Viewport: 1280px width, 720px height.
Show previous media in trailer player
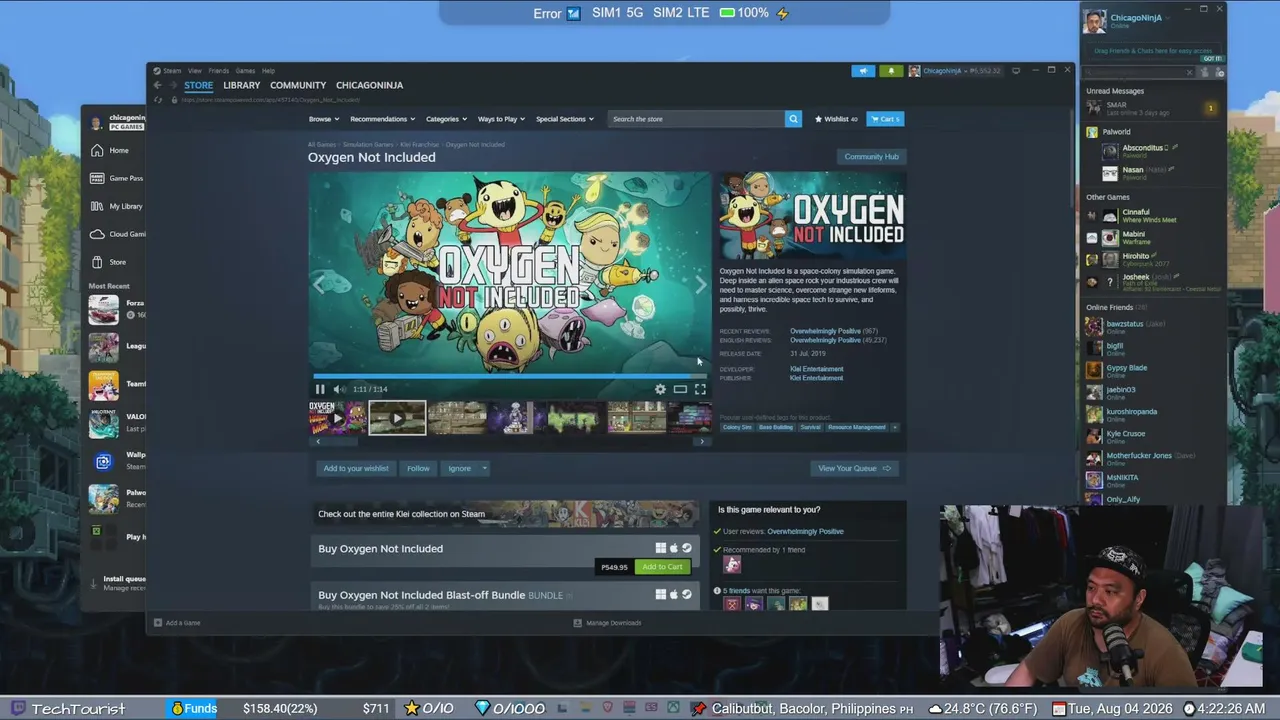point(320,285)
